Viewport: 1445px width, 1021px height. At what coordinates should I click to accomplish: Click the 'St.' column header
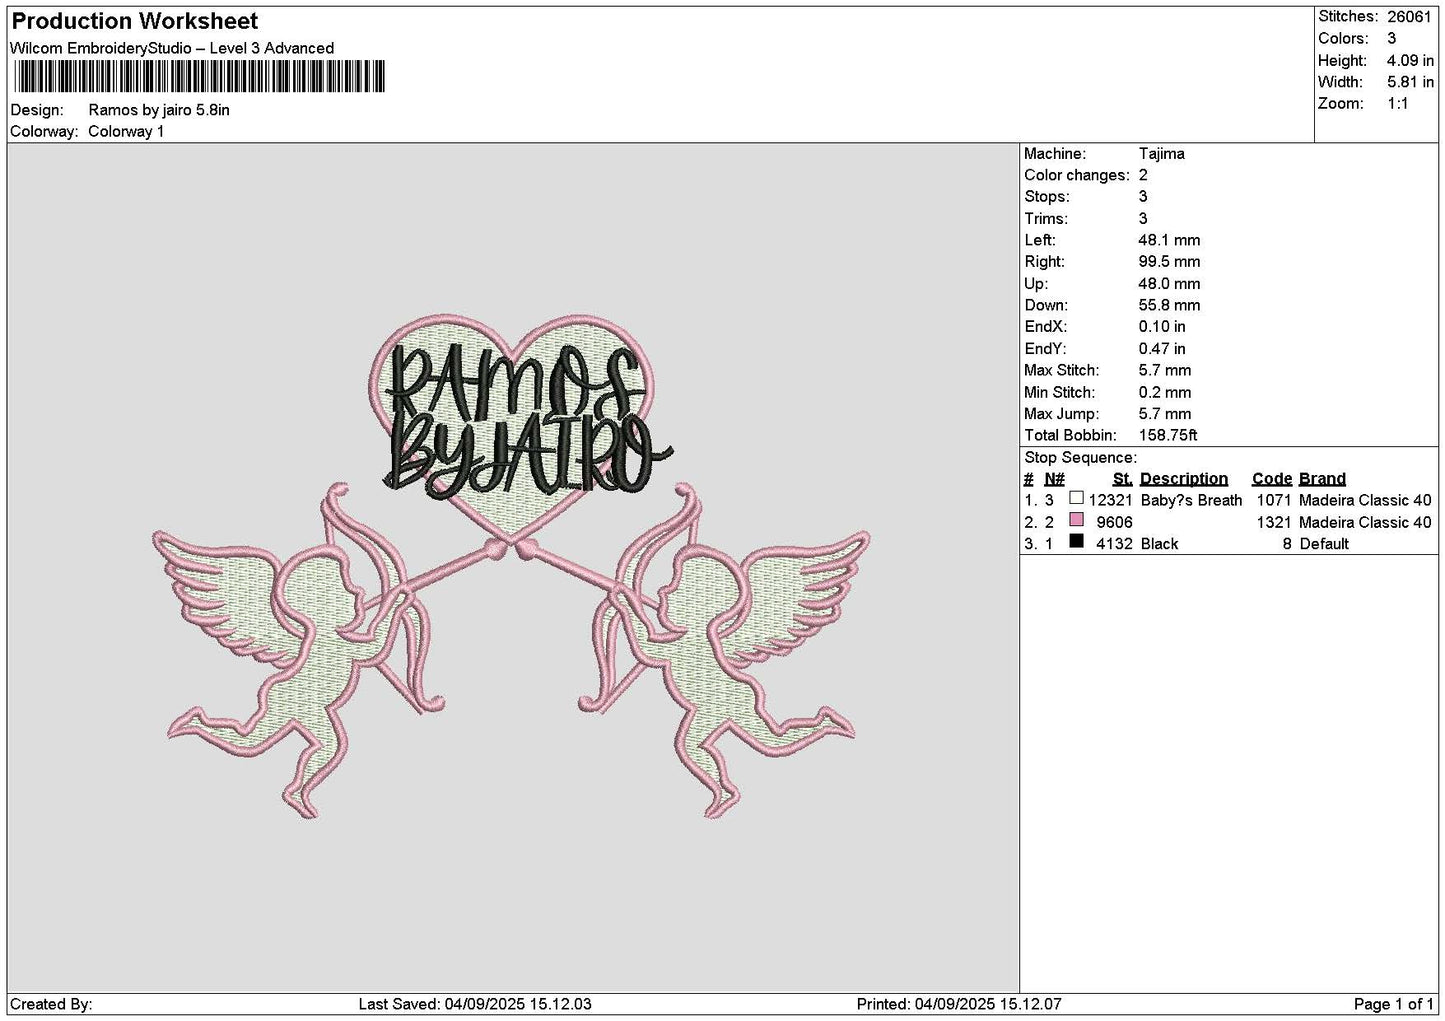point(1122,479)
